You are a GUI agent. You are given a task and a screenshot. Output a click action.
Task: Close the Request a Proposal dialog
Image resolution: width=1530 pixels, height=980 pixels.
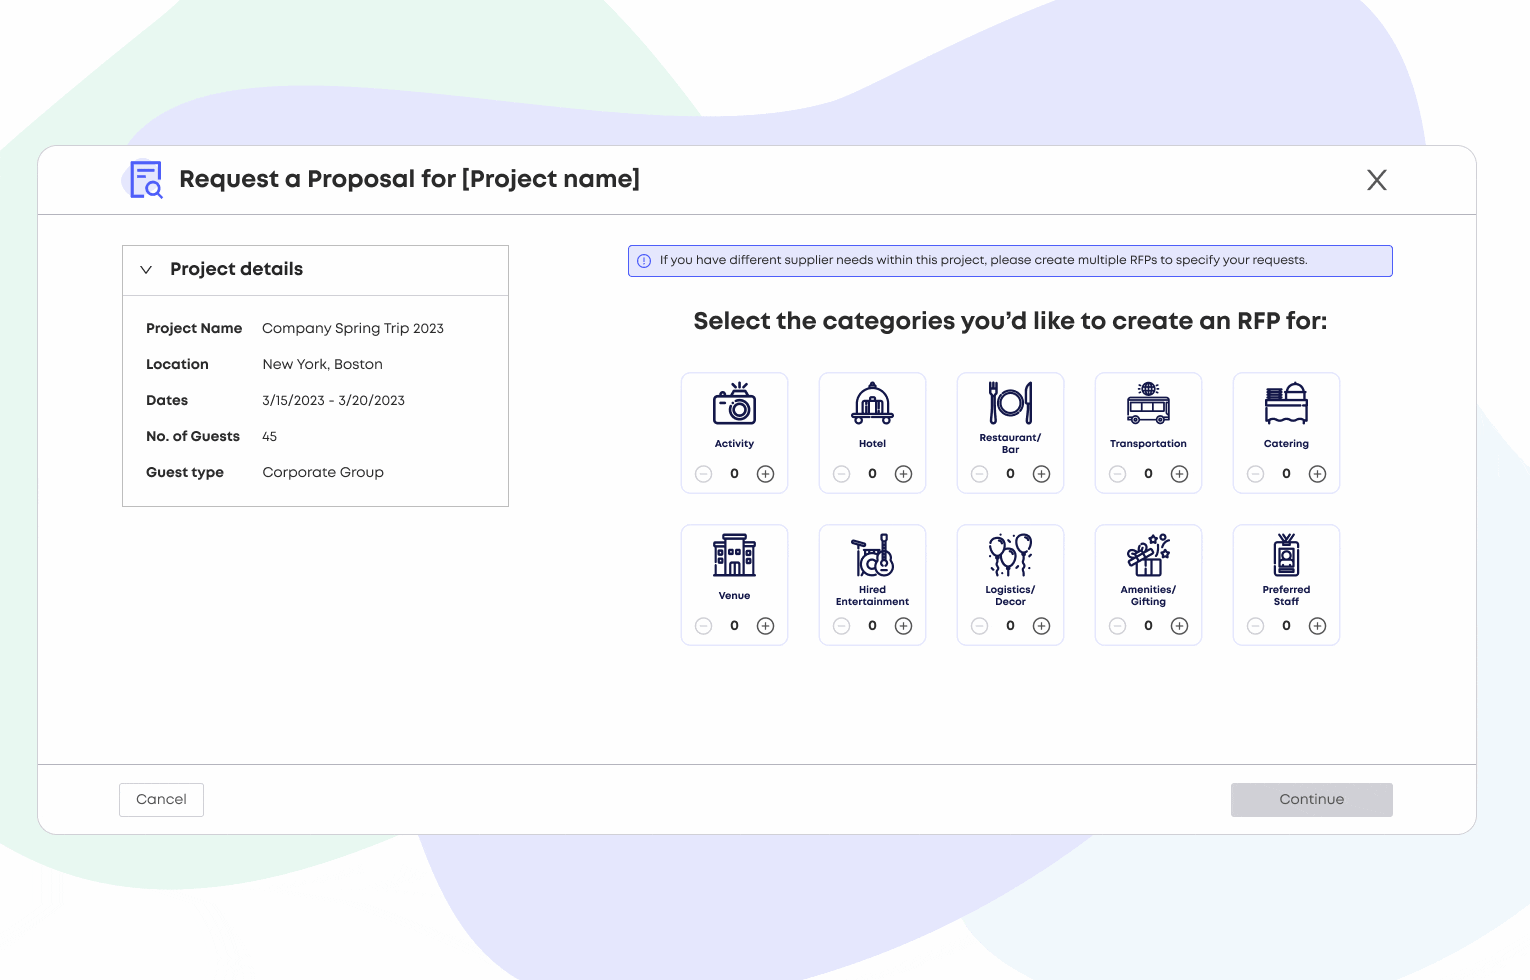coord(1376,180)
